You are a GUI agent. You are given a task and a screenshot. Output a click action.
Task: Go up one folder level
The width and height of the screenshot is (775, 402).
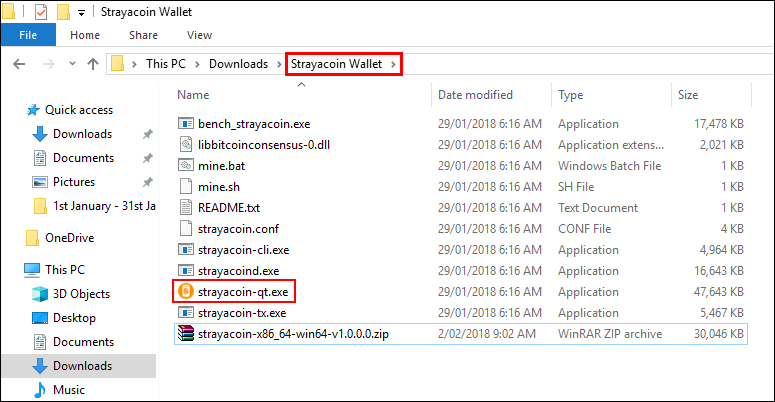click(93, 64)
